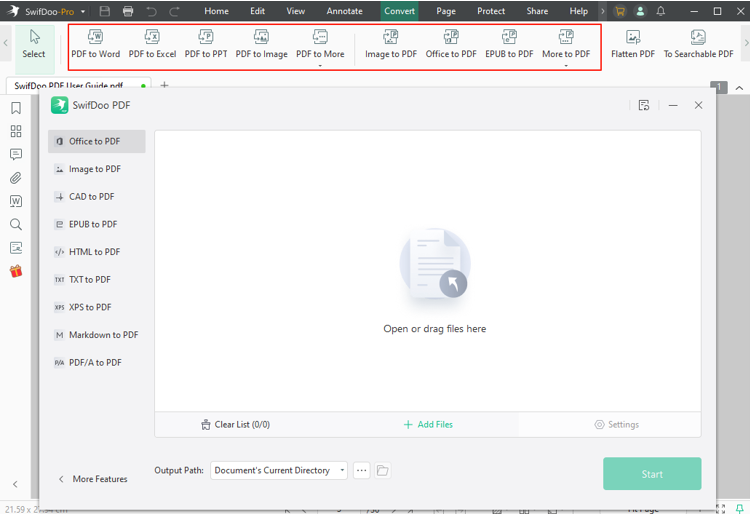Image resolution: width=750 pixels, height=514 pixels.
Task: Open the comments sidebar panel
Action: pos(16,154)
